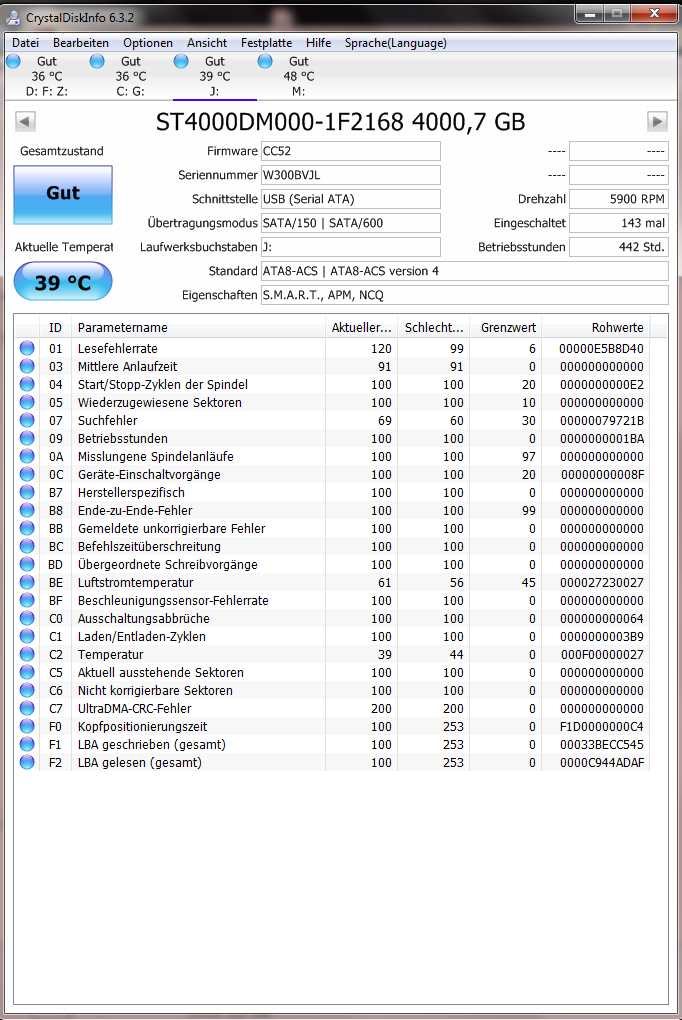This screenshot has height=1020, width=682.
Task: Click status icon of Aktuell ausstehende Sektoren row
Action: (27, 672)
